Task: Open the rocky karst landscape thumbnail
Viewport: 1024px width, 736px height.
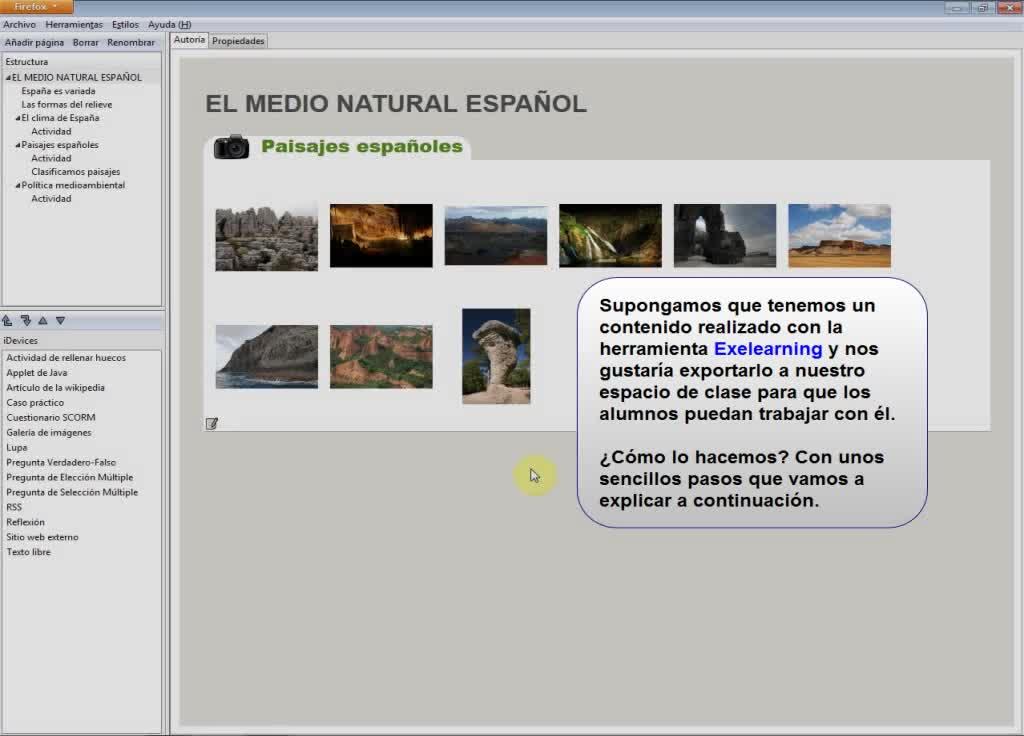Action: pyautogui.click(x=266, y=238)
